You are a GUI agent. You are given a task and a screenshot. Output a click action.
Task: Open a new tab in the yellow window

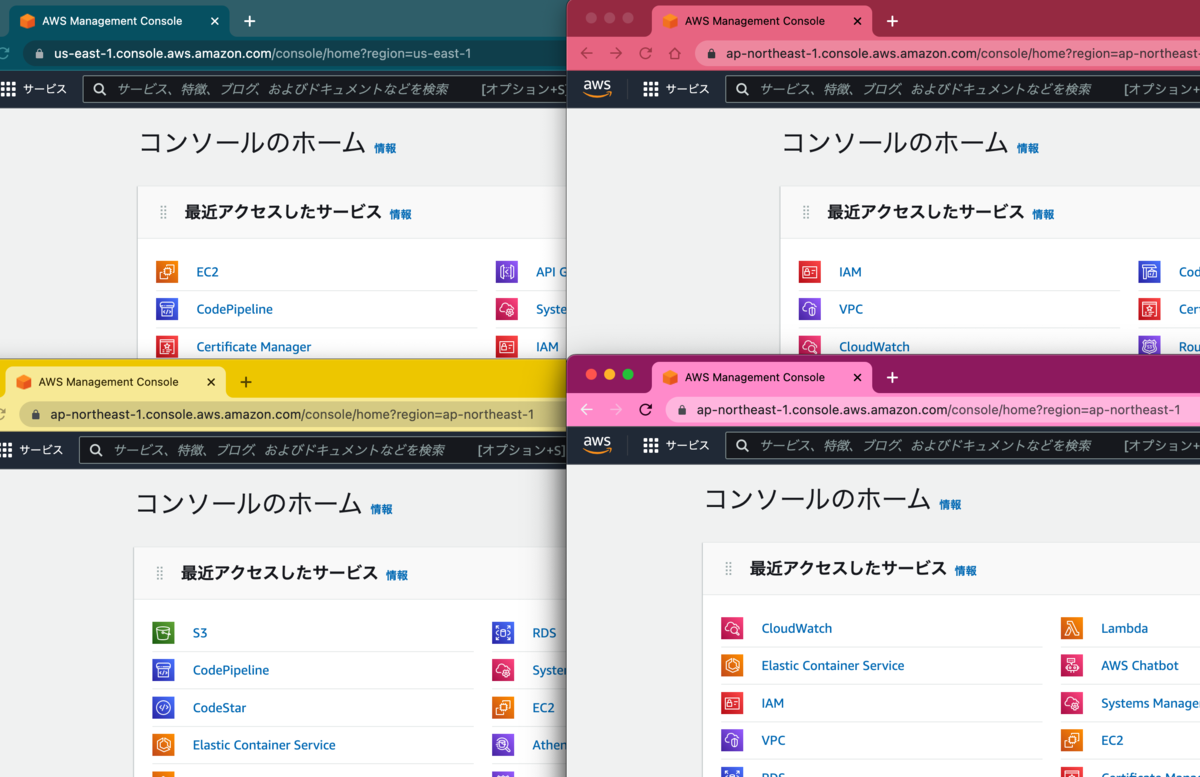coord(246,382)
